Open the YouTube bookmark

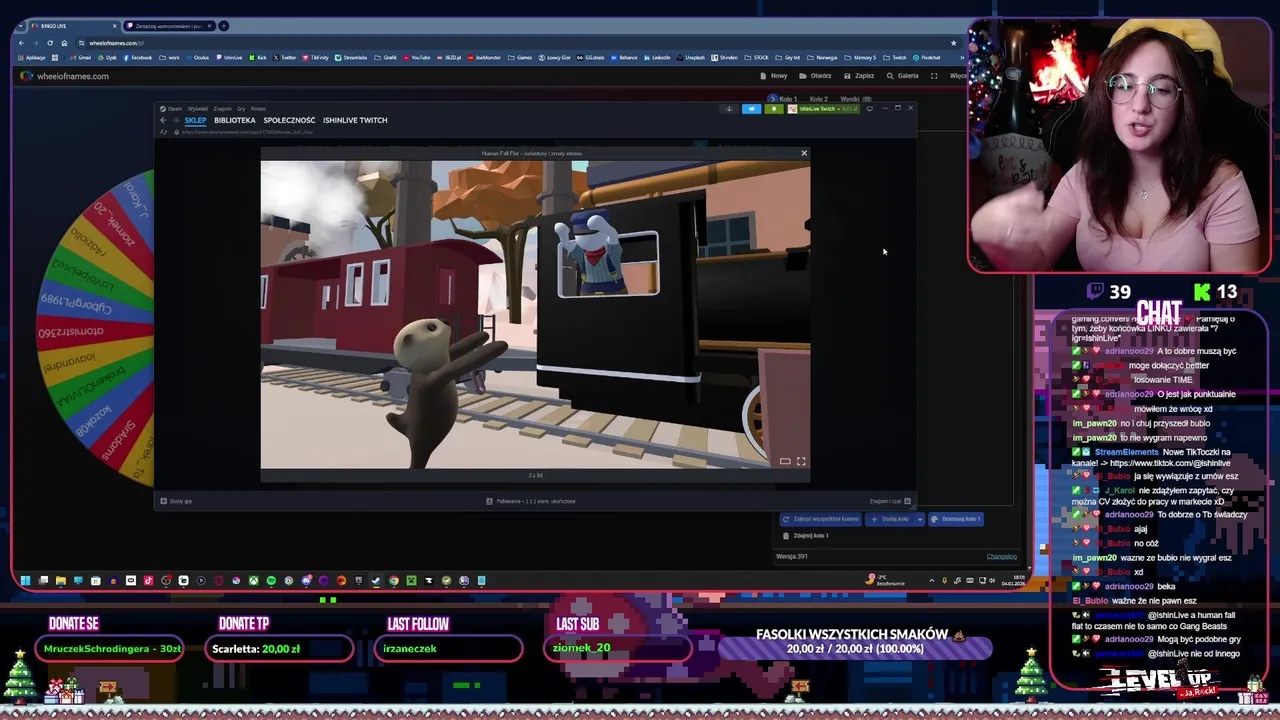tap(417, 58)
